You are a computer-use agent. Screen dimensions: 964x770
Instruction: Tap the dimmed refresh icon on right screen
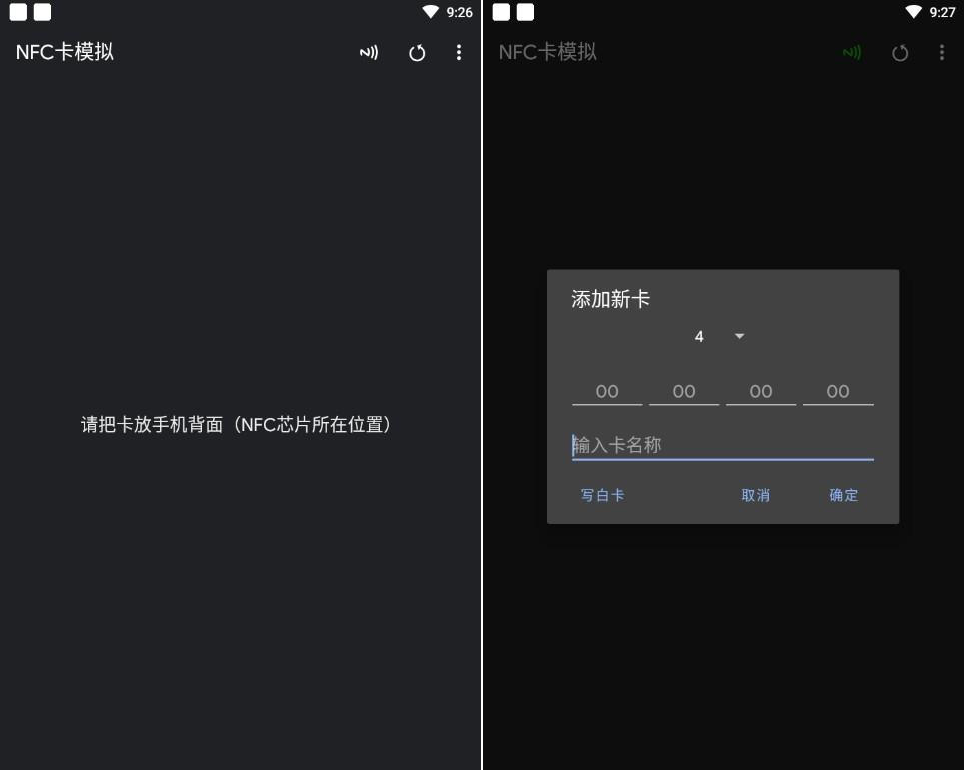[899, 53]
